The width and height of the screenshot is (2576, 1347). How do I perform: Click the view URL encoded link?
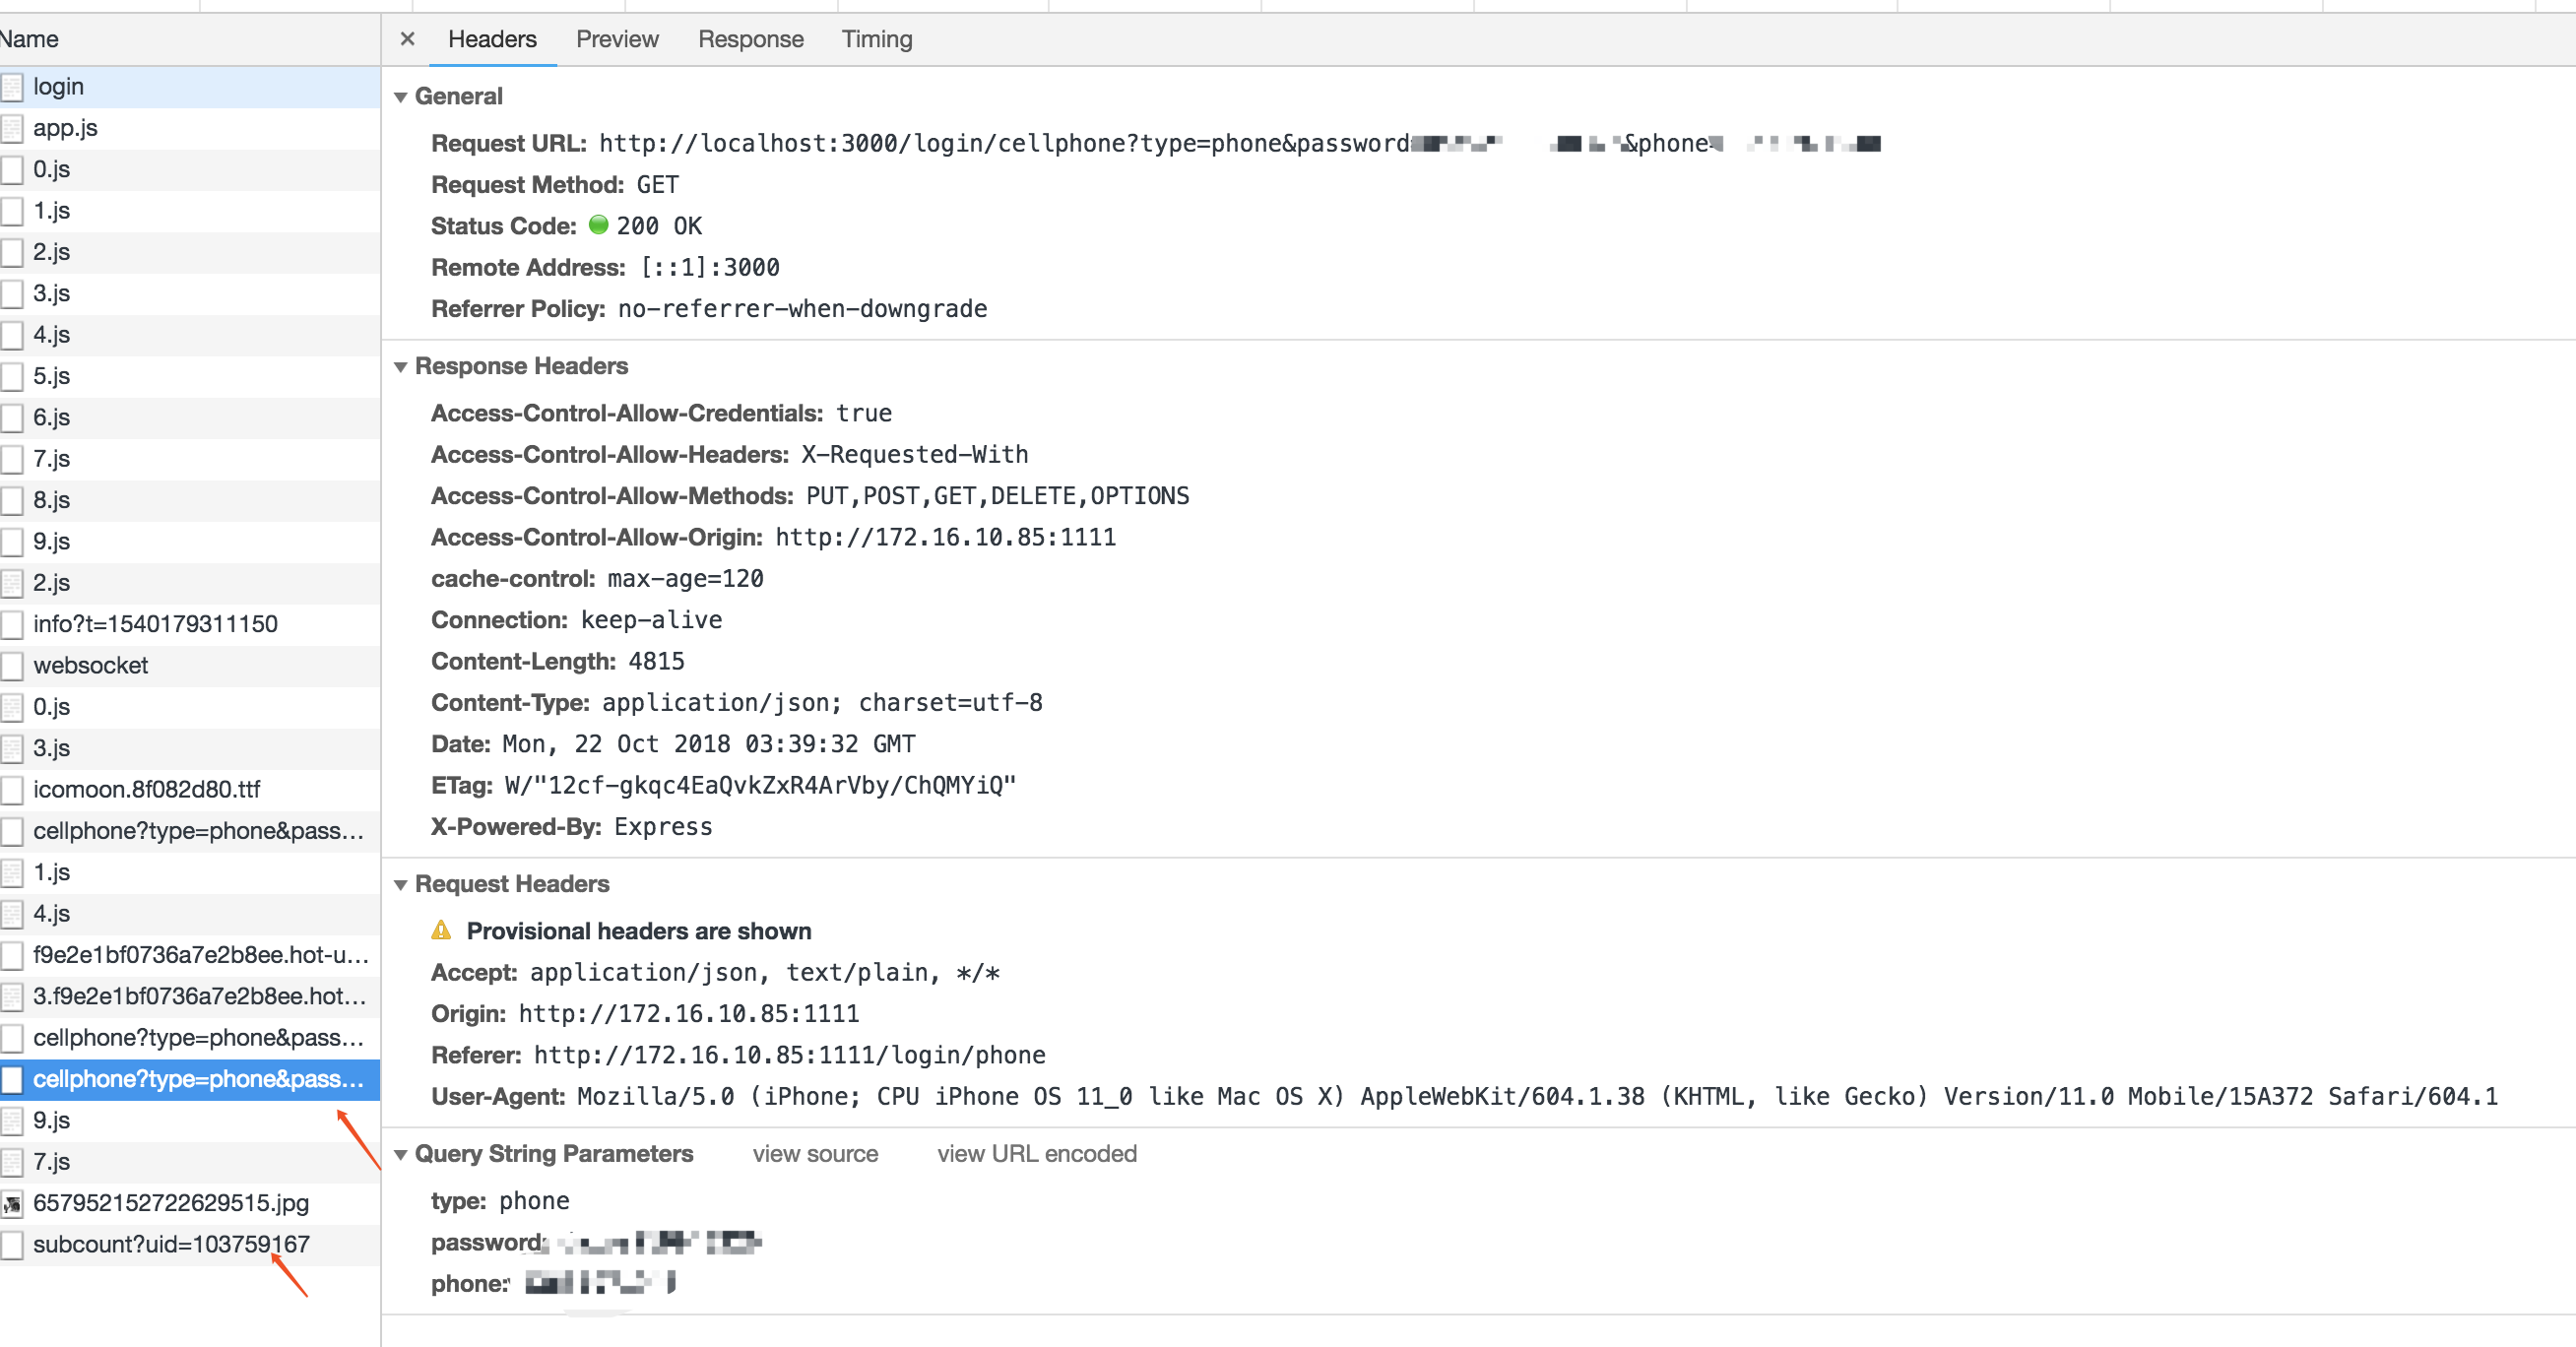(1037, 1154)
